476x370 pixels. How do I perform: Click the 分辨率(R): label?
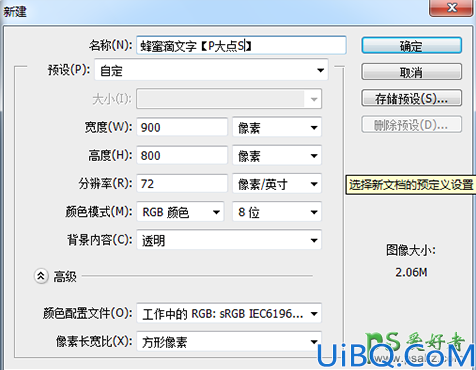coord(105,183)
